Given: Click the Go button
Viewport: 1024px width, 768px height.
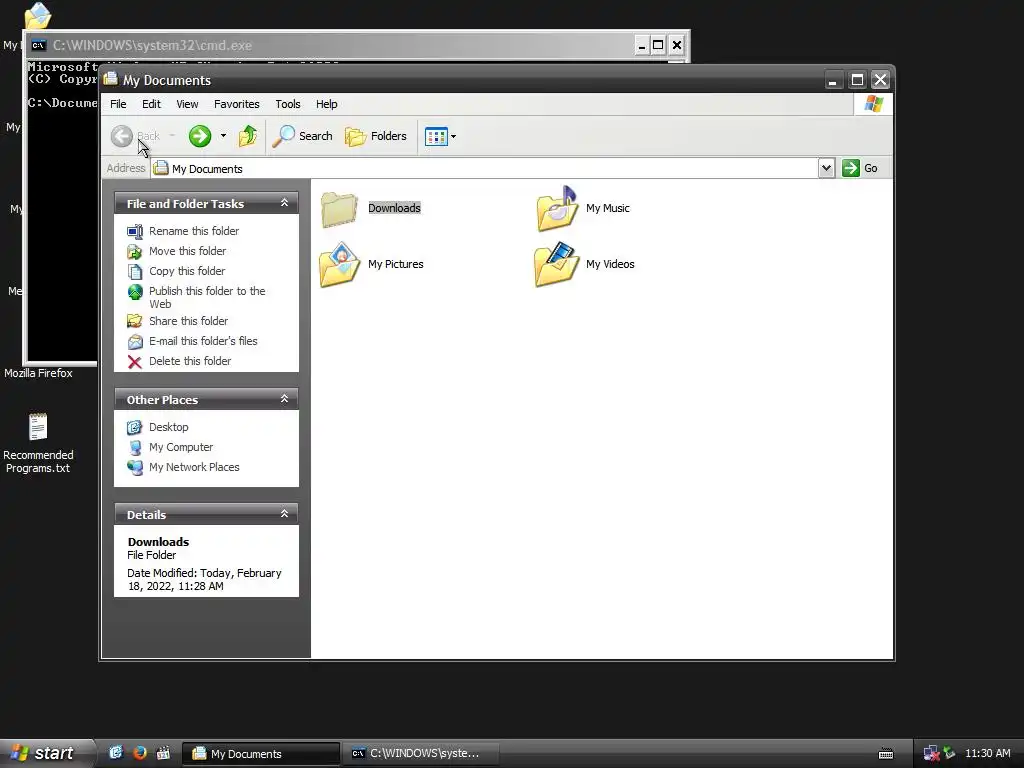Looking at the screenshot, I should click(860, 168).
